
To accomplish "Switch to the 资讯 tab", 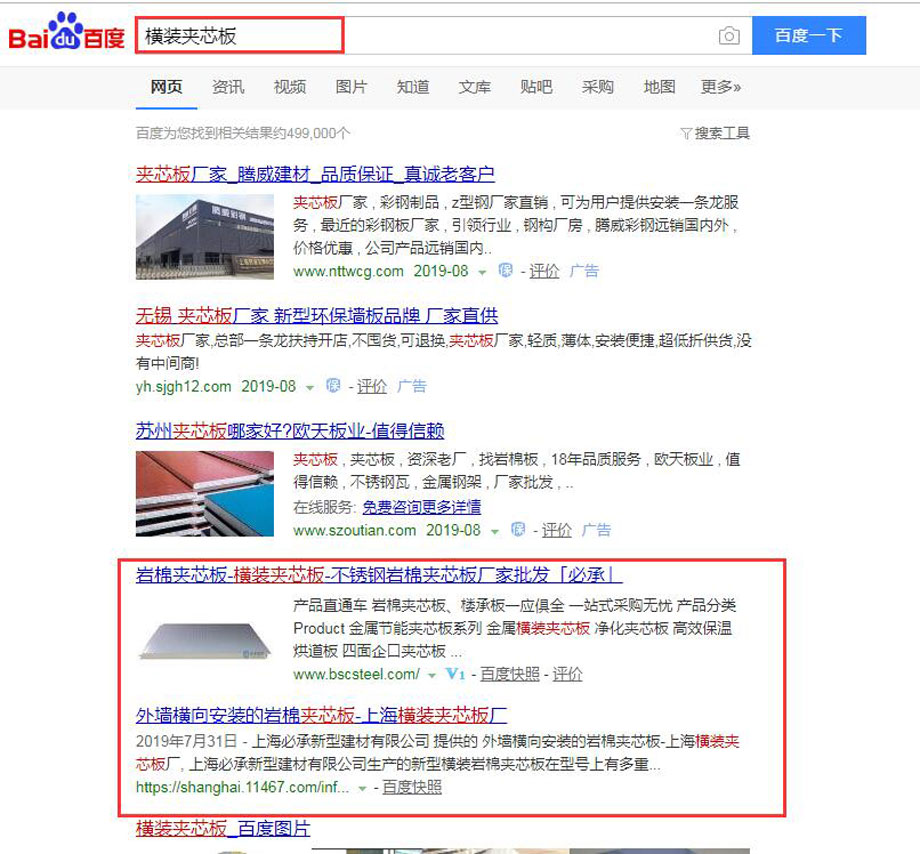I will [228, 87].
